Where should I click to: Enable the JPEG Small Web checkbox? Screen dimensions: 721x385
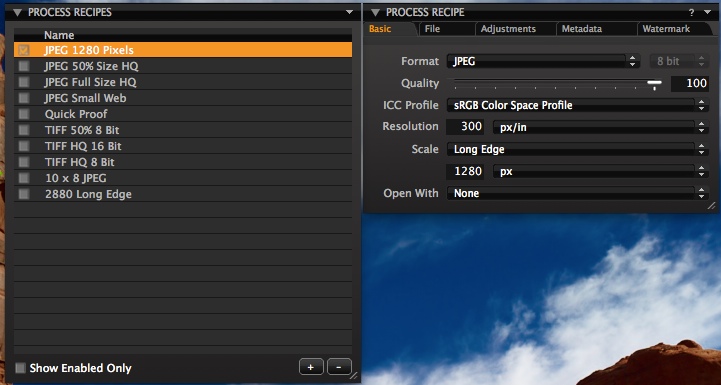(x=23, y=98)
